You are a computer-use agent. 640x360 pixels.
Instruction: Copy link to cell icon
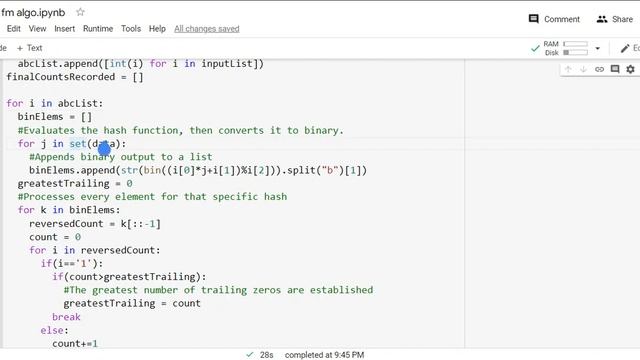[599, 69]
